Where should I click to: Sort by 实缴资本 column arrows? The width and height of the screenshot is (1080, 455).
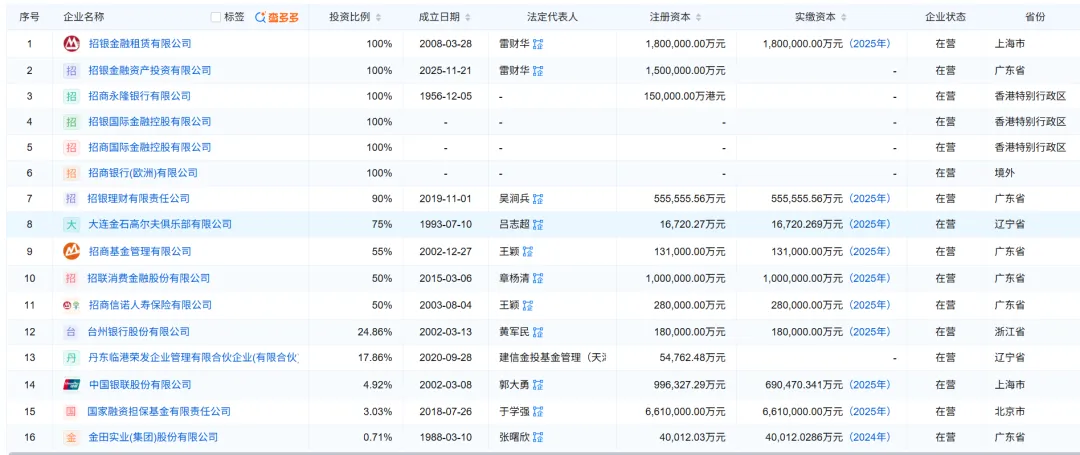(844, 18)
